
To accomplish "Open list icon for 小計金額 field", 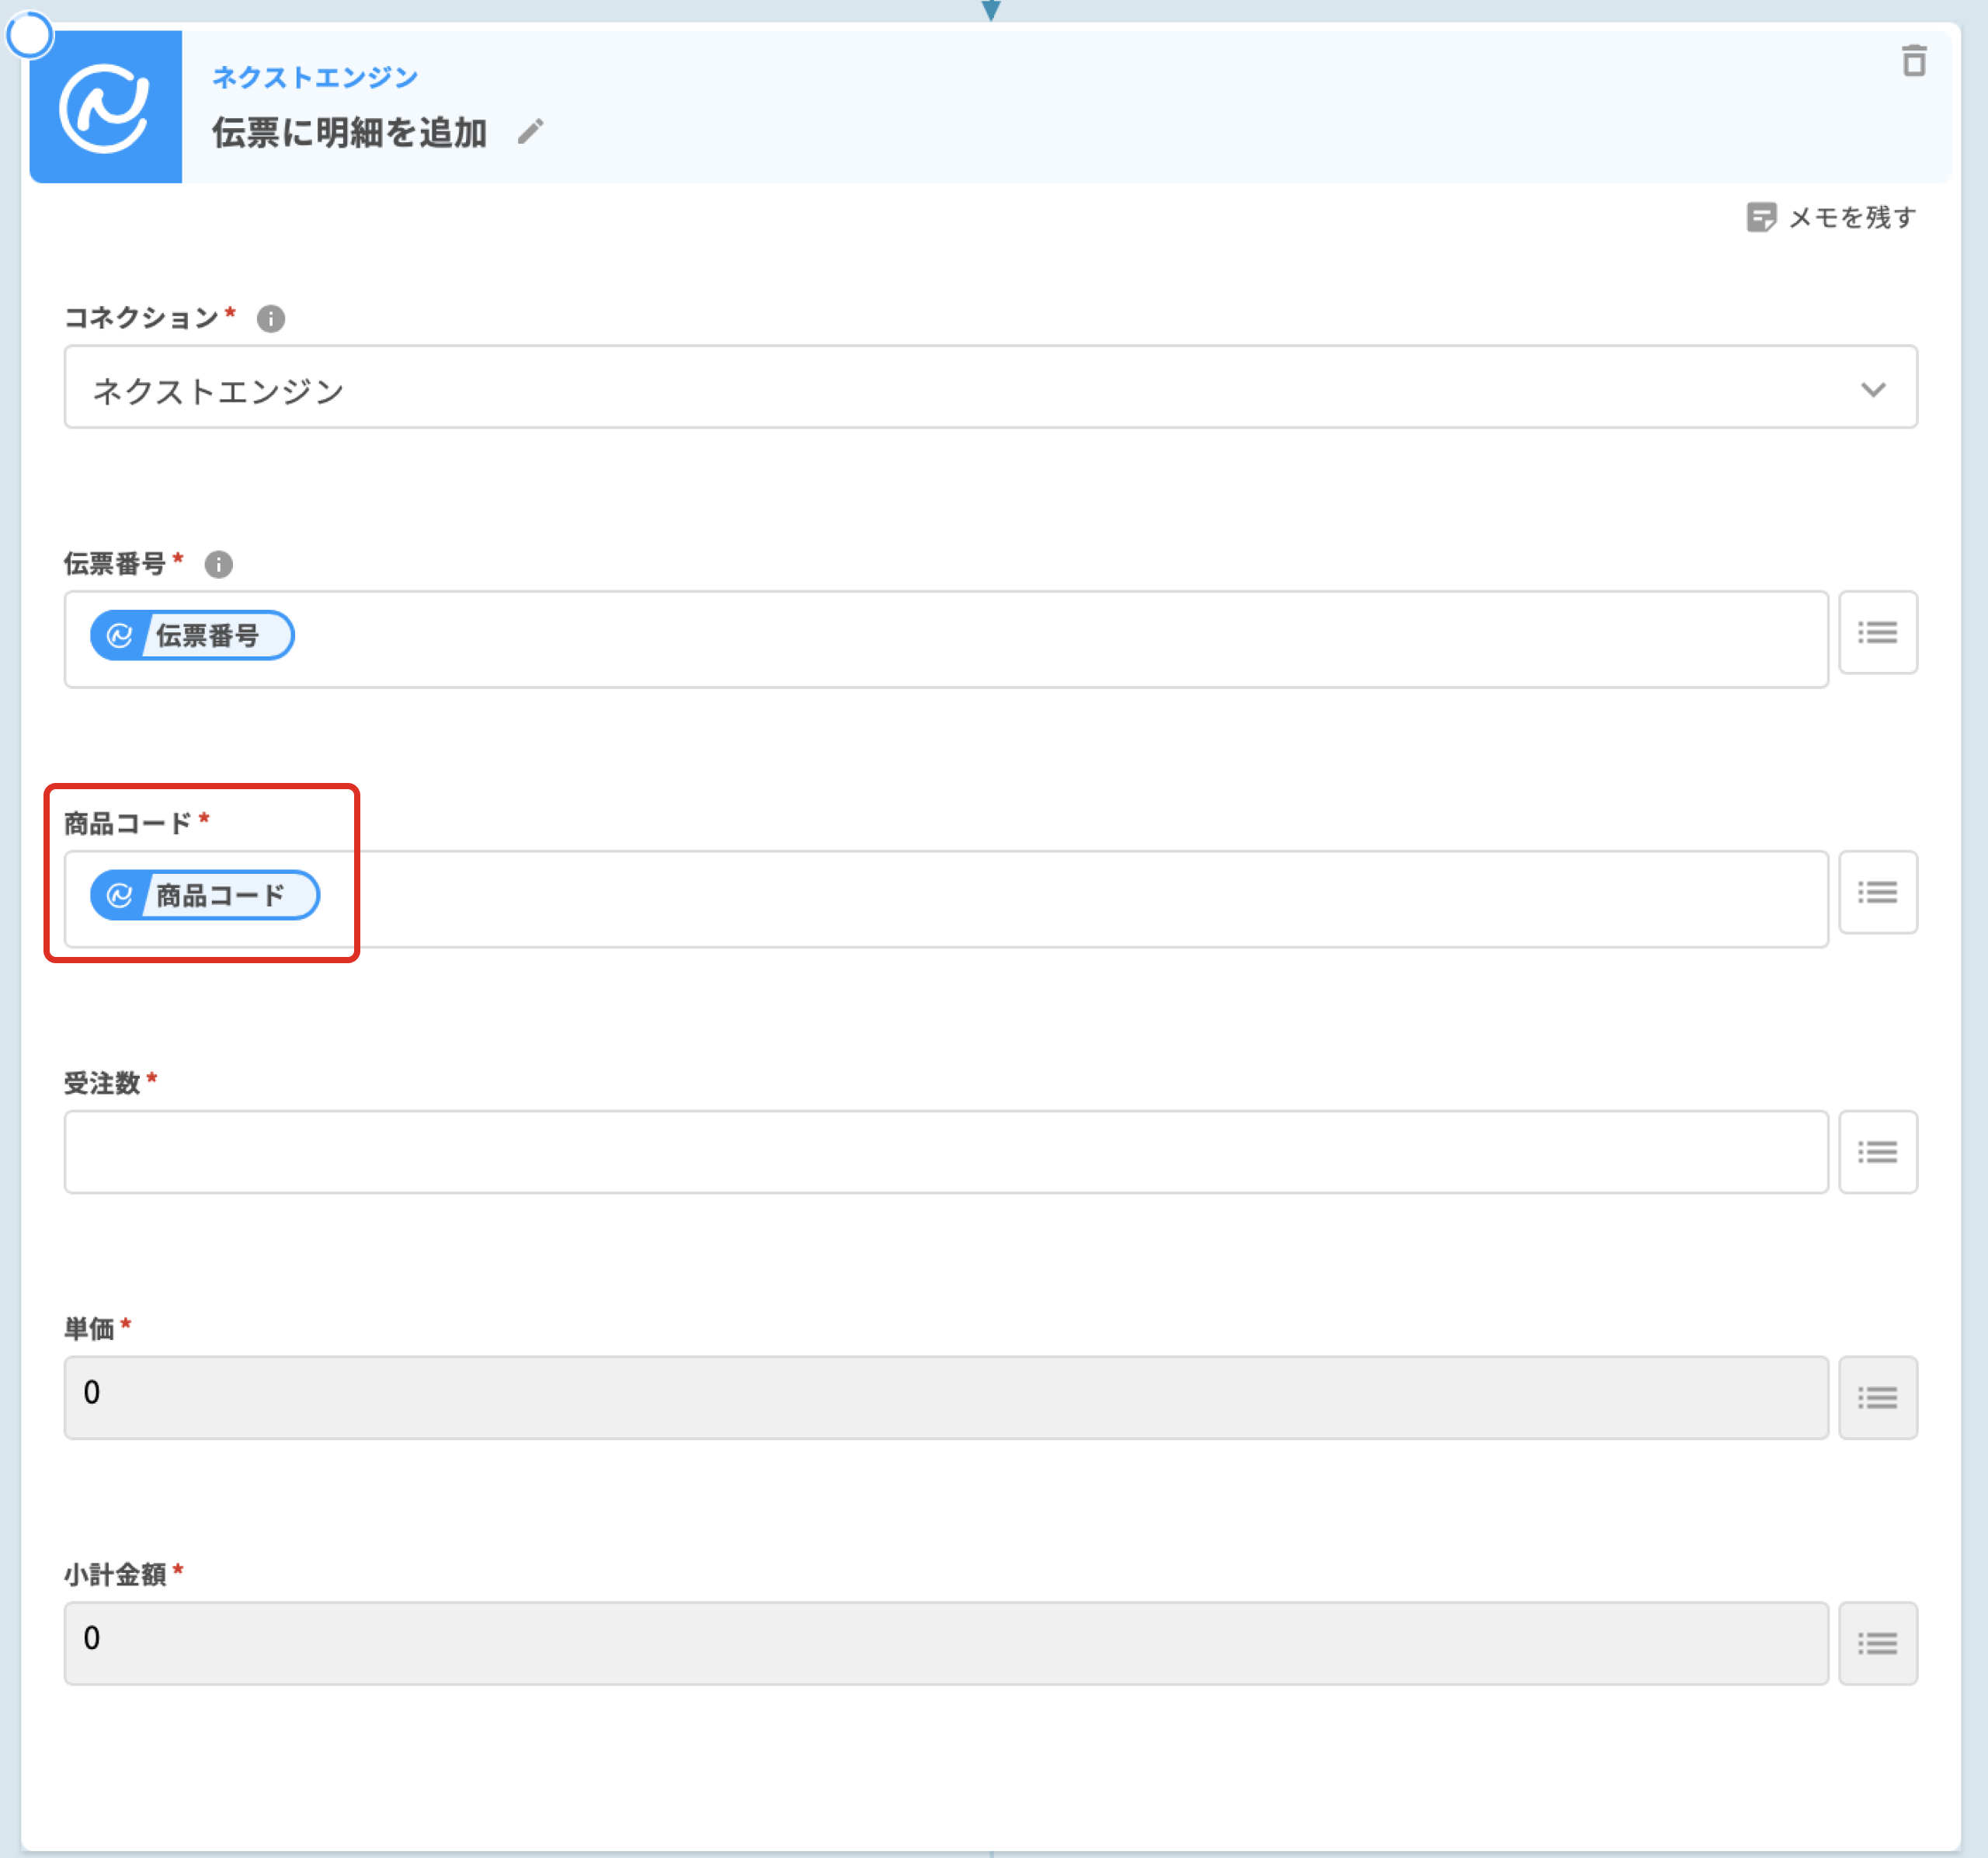I will [x=1877, y=1644].
